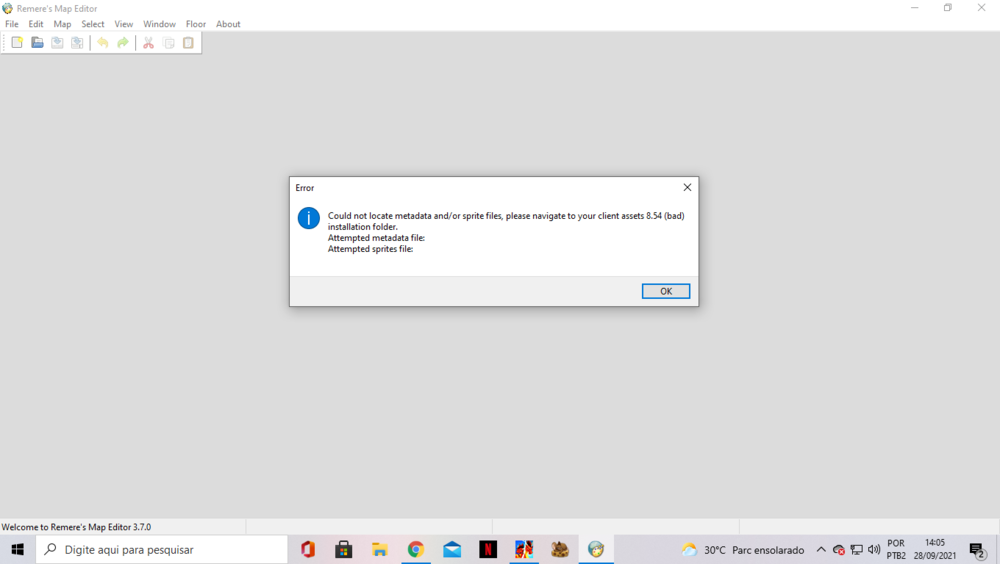Click the Open map folder icon
This screenshot has width=1000, height=564.
(x=37, y=43)
